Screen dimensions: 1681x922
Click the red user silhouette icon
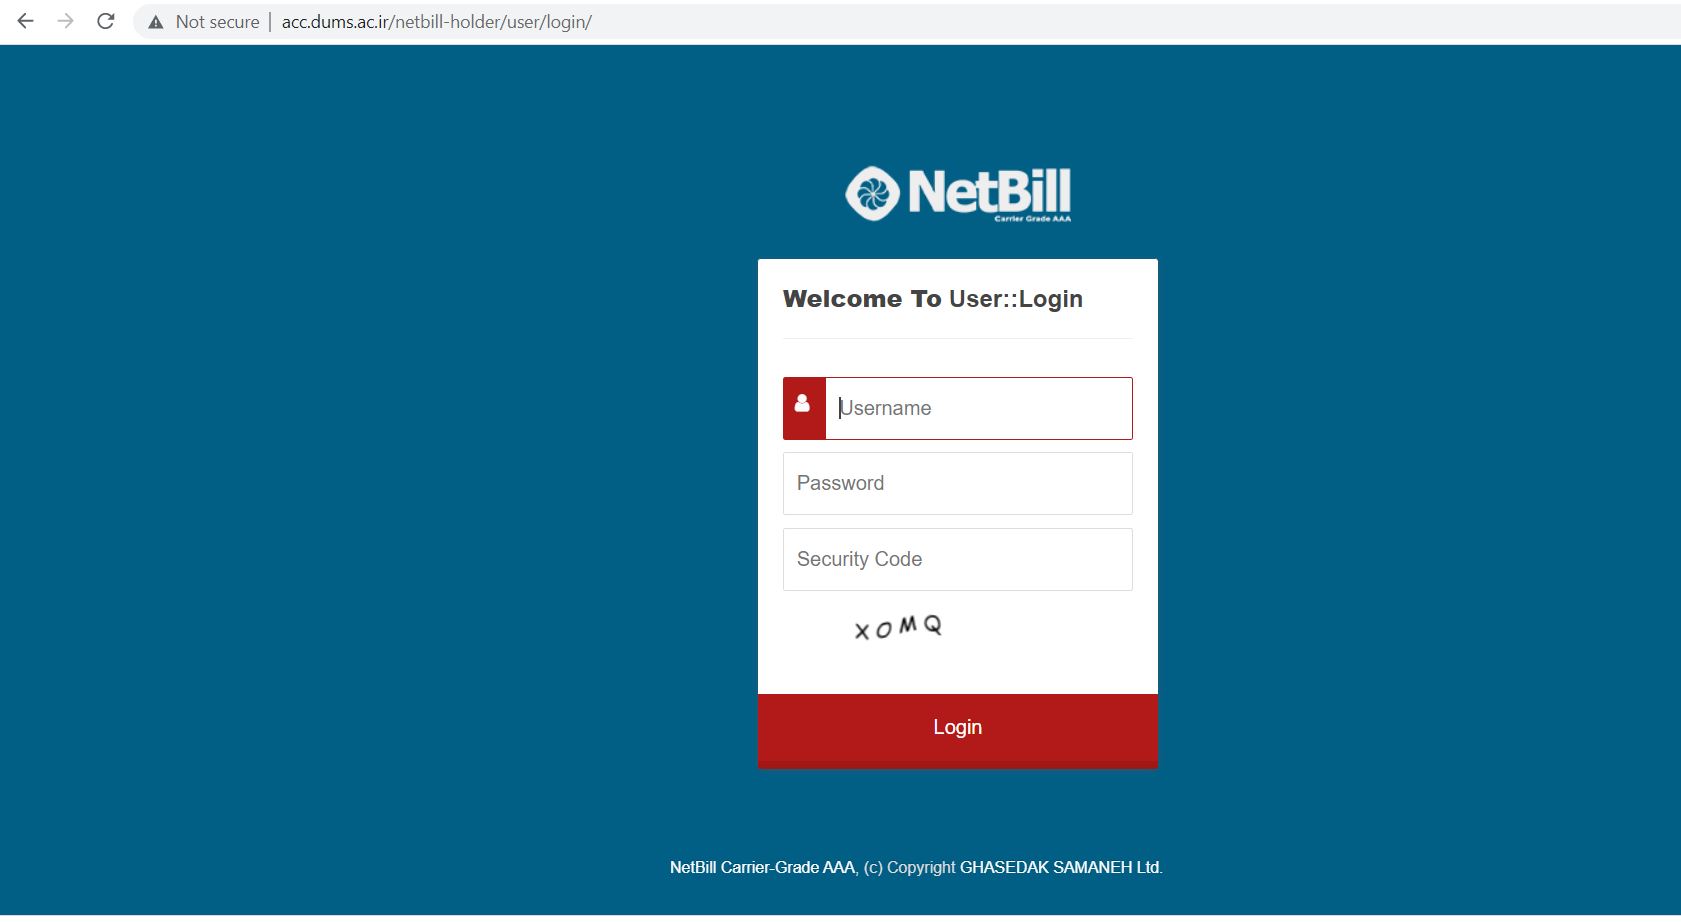(803, 404)
